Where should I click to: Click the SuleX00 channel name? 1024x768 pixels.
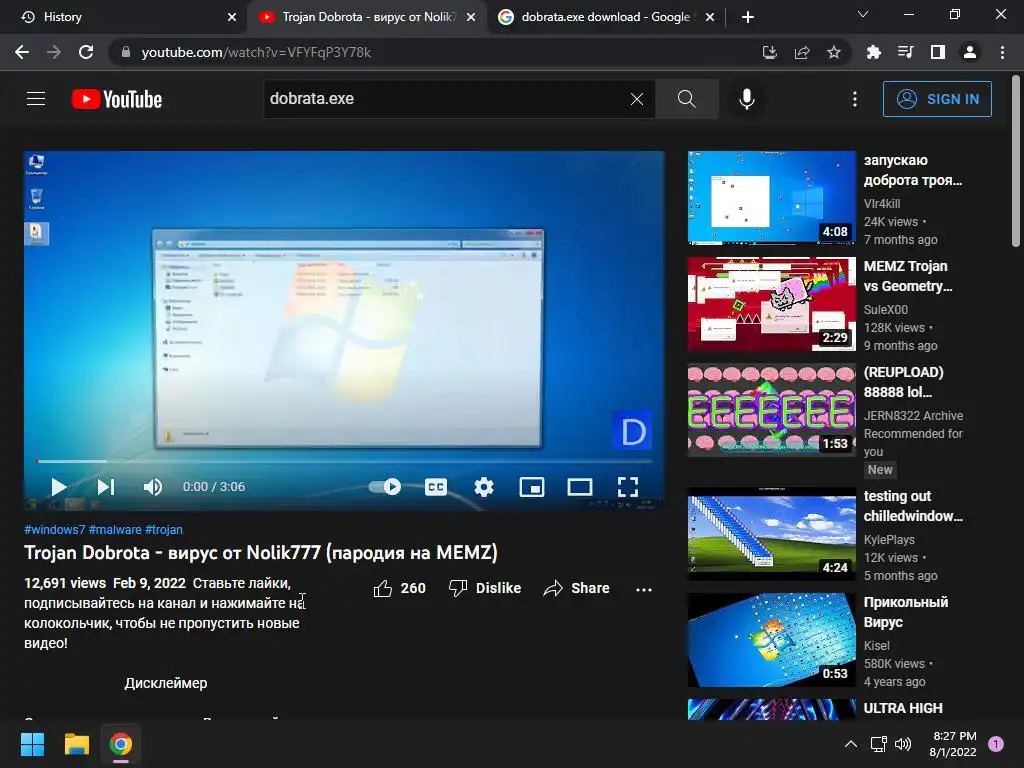click(886, 310)
